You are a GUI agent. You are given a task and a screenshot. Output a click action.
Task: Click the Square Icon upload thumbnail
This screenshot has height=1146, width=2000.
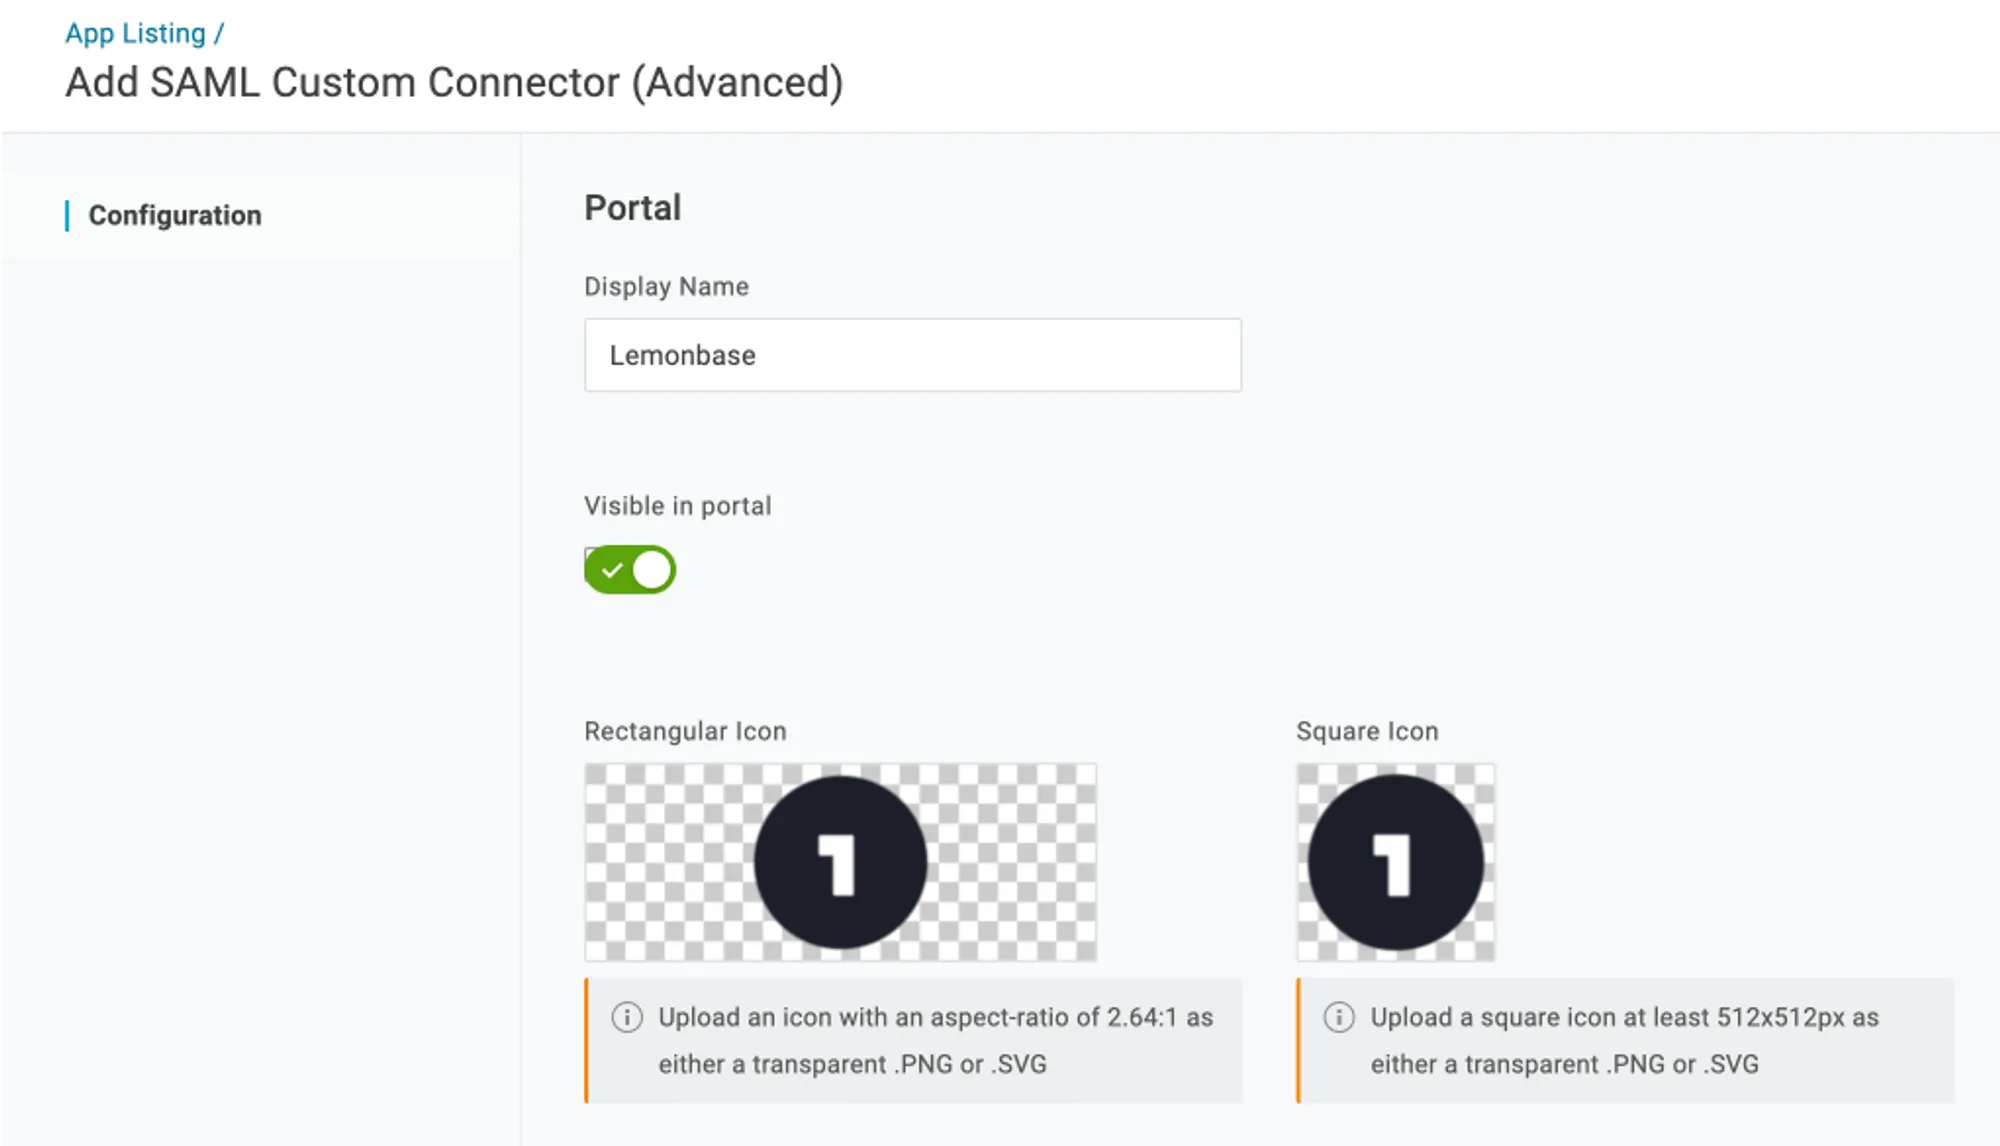tap(1396, 862)
